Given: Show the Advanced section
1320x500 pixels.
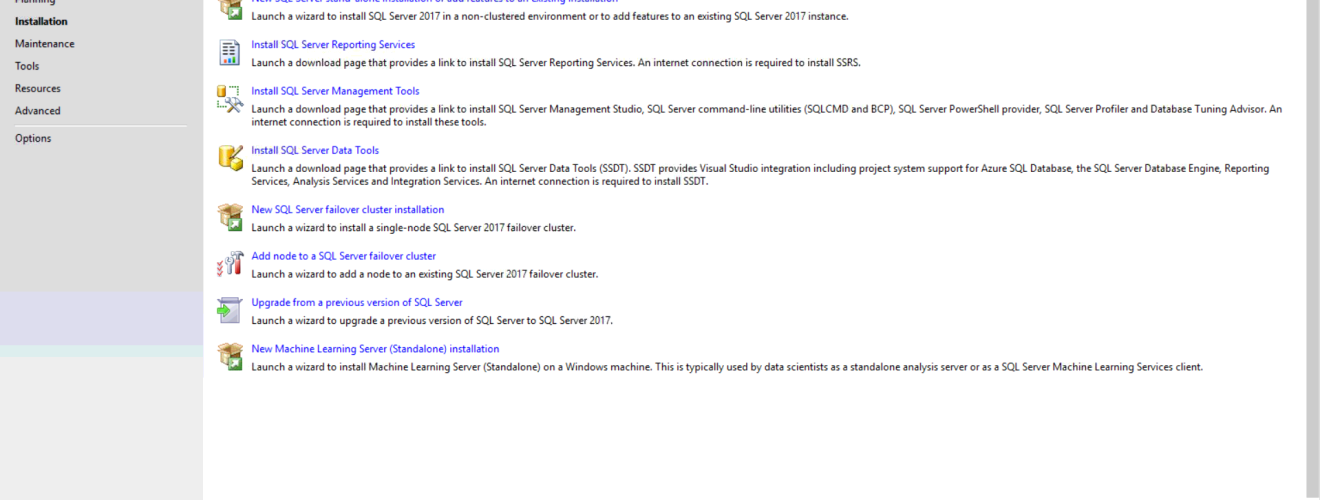Looking at the screenshot, I should (x=37, y=111).
